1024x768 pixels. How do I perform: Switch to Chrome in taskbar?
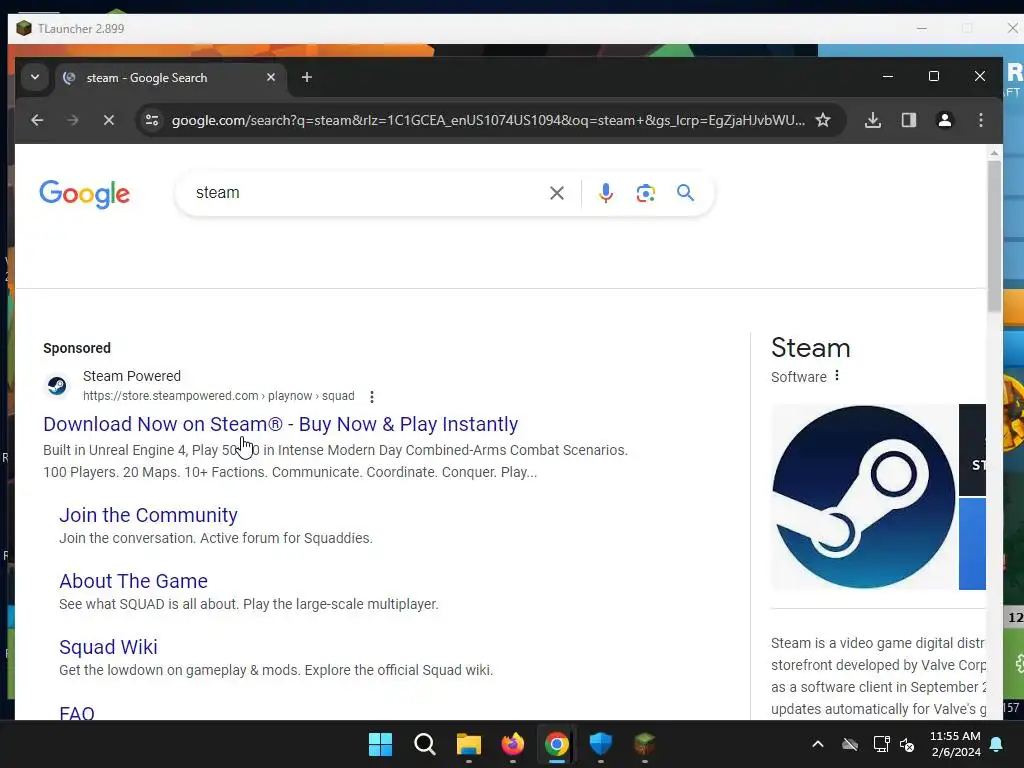[556, 744]
